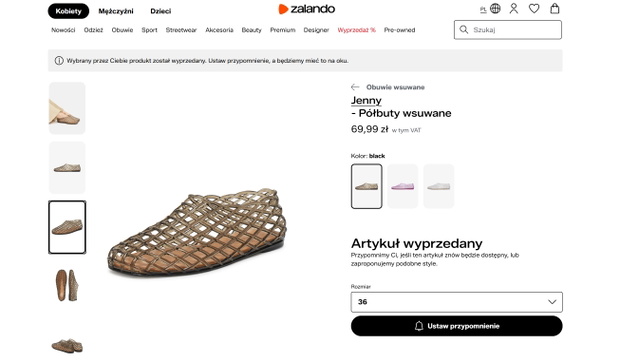This screenshot has height=363, width=620.
Task: Open the Jenny brand link
Action: [366, 100]
